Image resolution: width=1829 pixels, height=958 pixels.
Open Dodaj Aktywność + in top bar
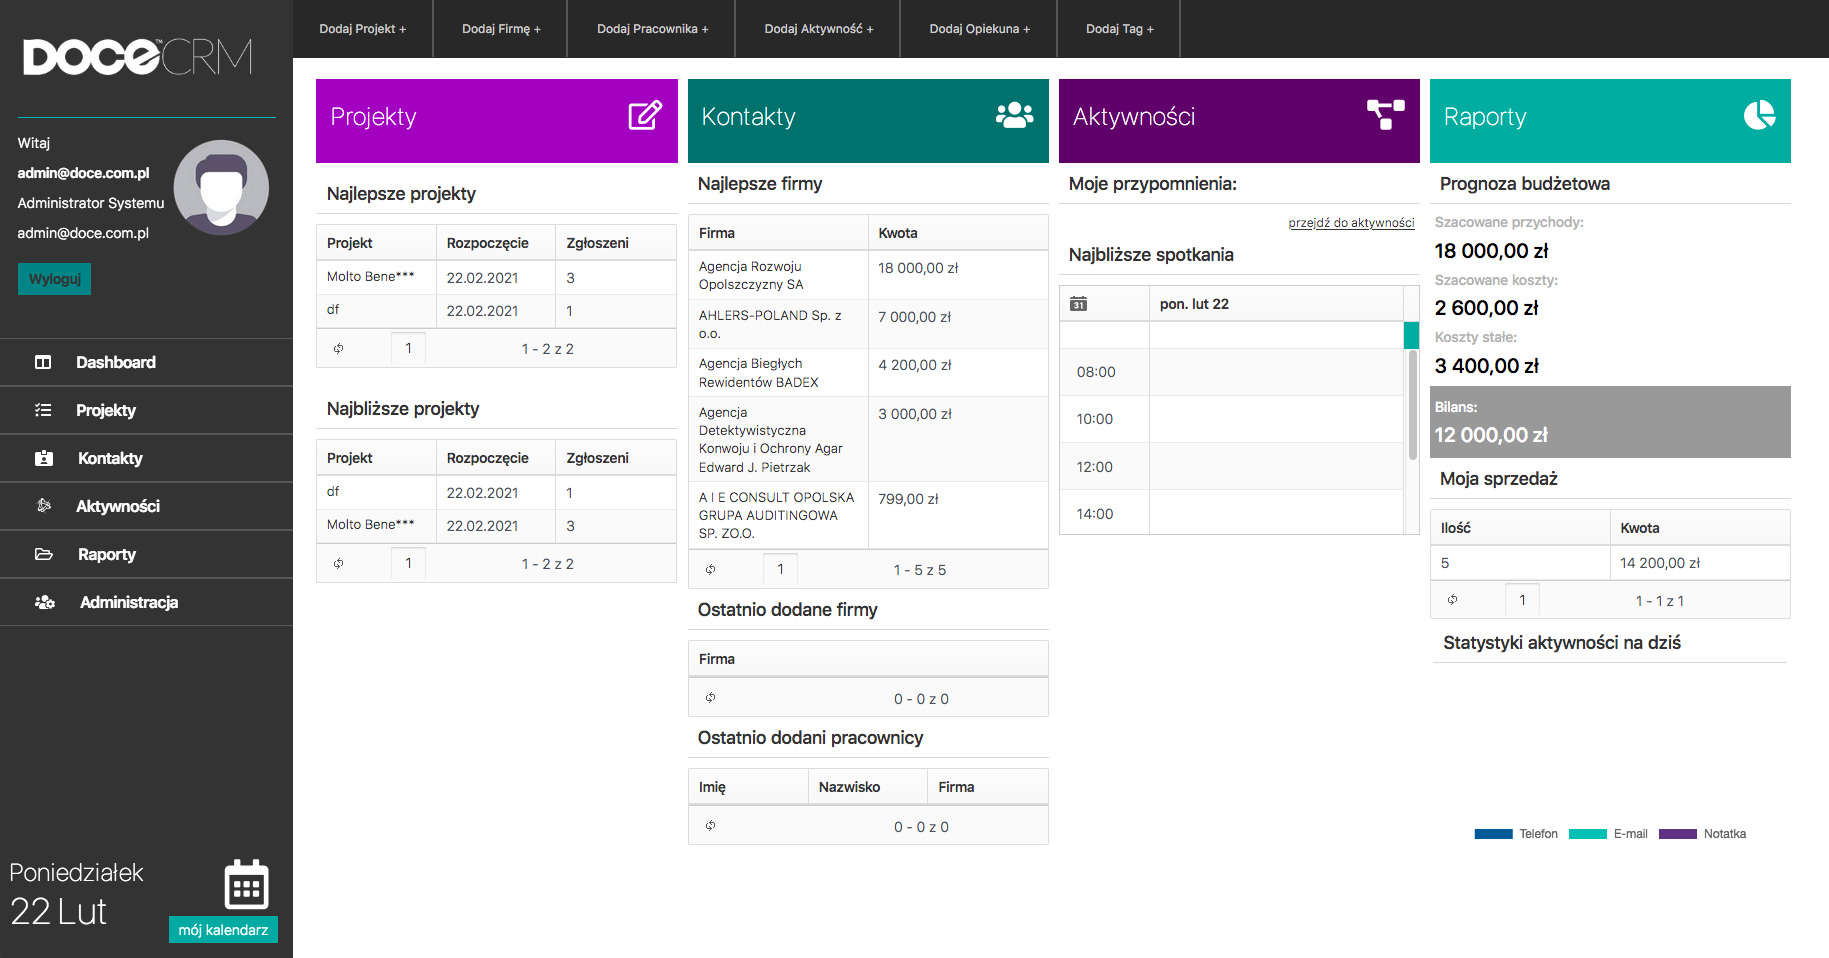818,29
